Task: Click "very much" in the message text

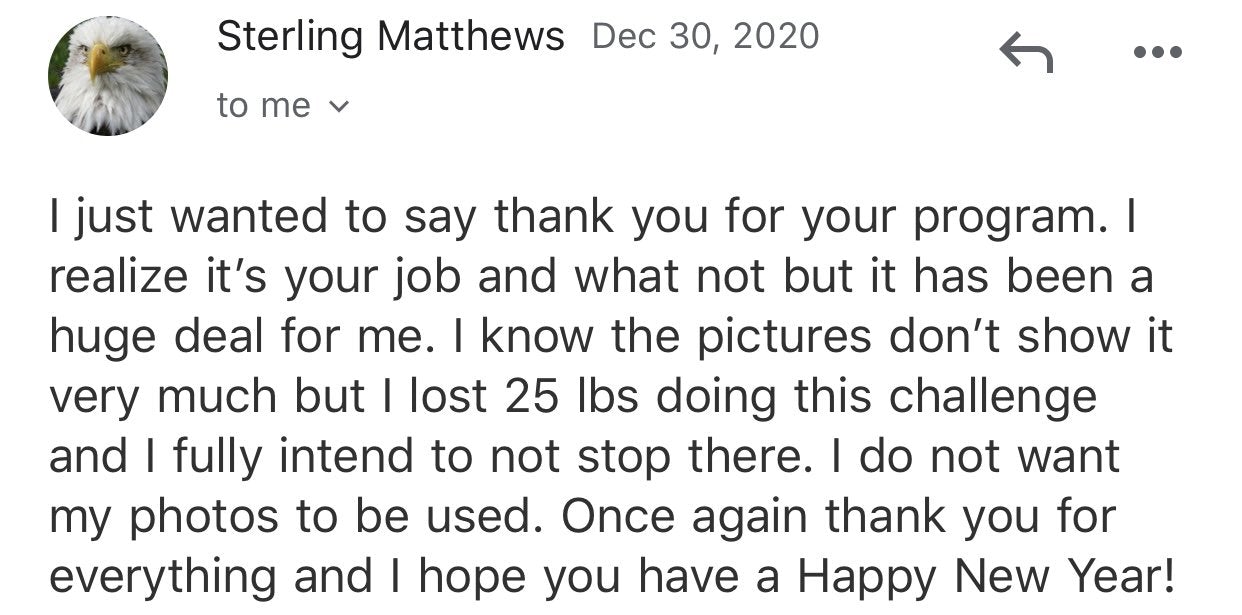Action: pos(165,397)
